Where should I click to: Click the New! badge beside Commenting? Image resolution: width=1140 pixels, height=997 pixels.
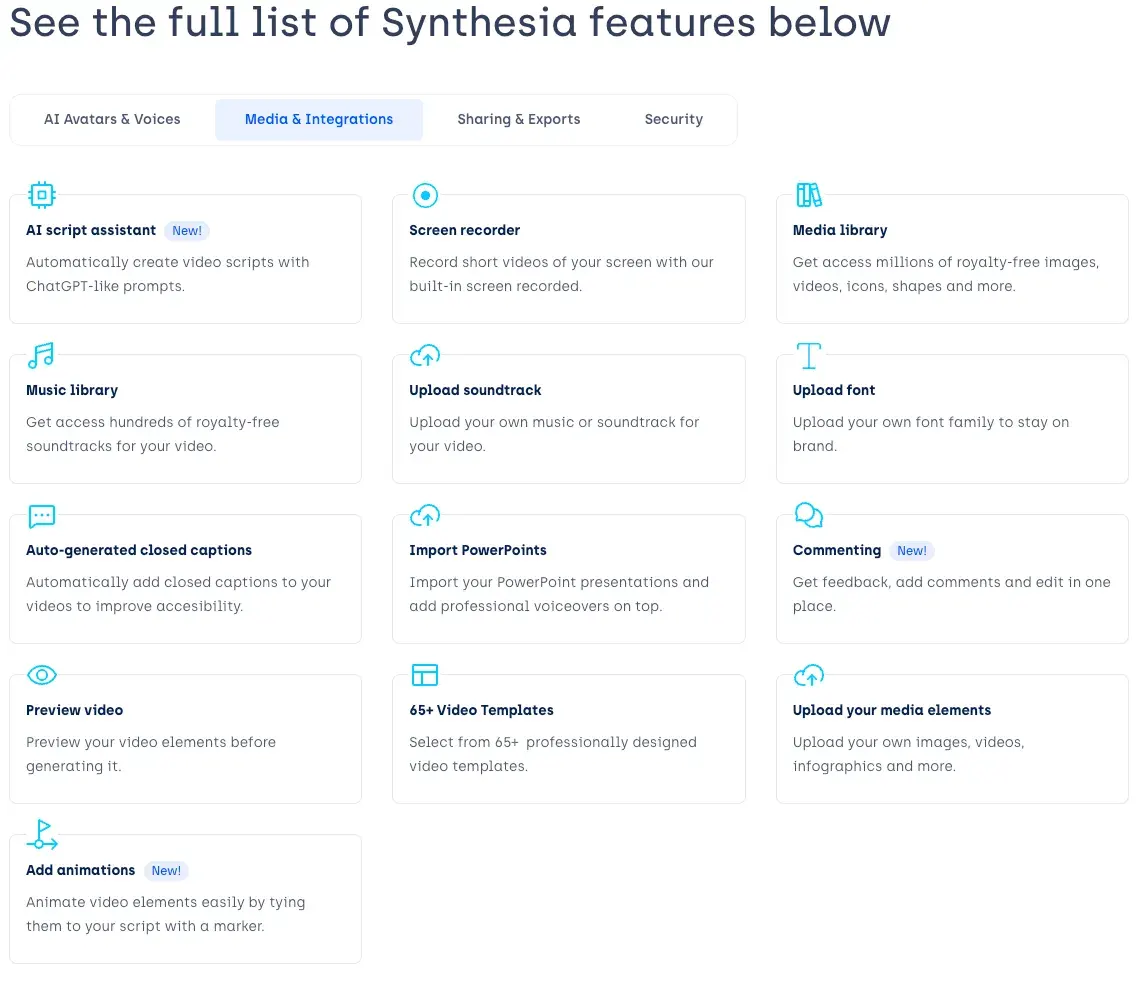[912, 550]
